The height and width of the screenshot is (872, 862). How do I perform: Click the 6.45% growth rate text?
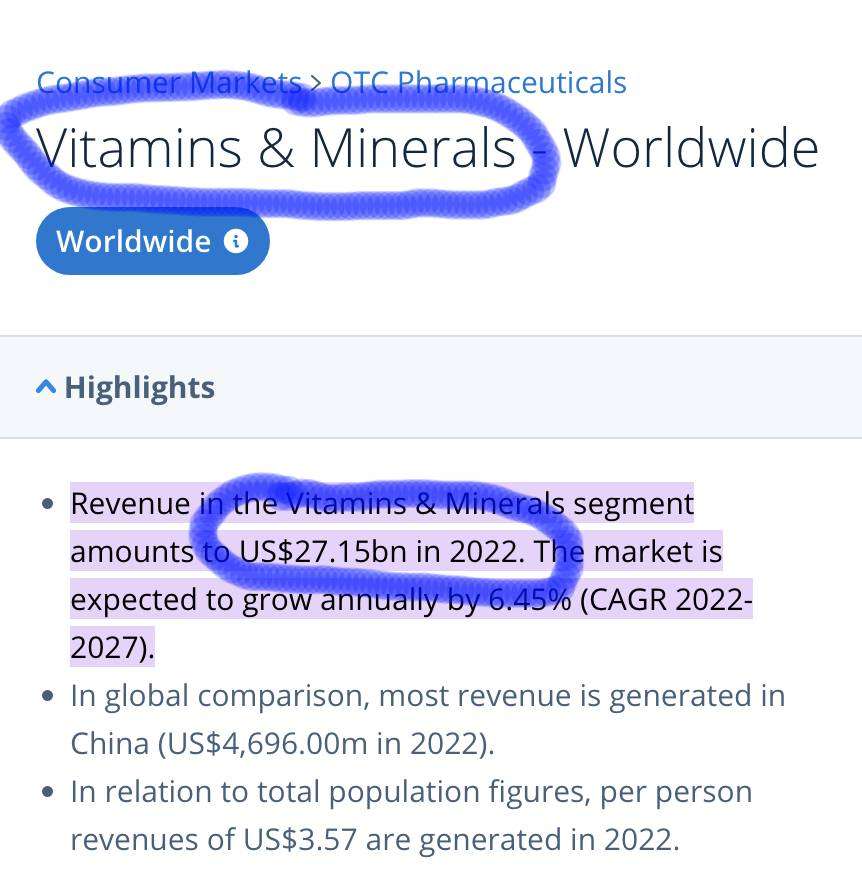529,599
